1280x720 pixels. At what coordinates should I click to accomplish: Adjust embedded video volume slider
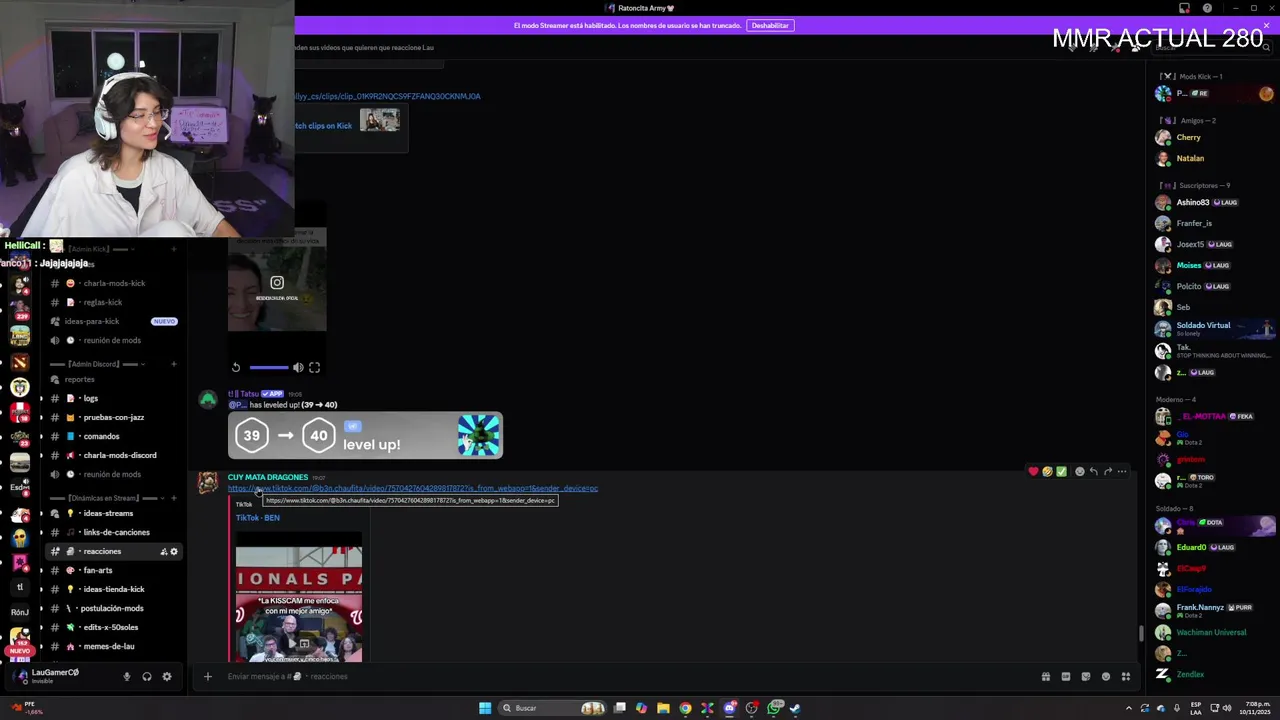point(269,368)
